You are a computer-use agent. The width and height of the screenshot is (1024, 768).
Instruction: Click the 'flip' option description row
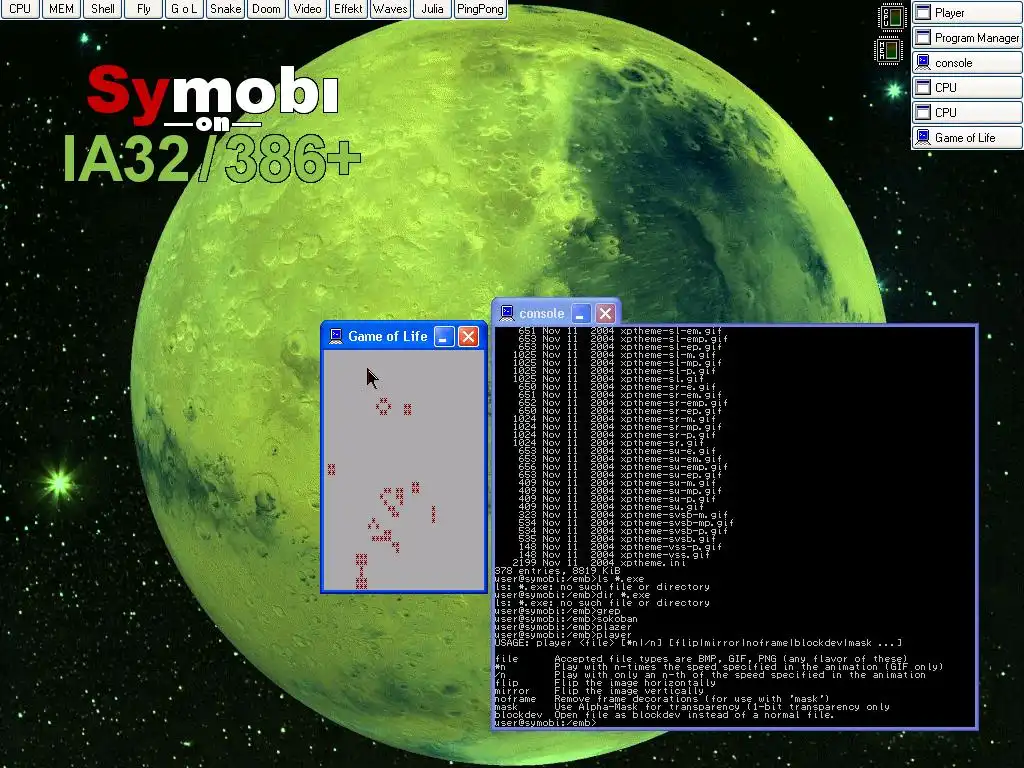605,683
